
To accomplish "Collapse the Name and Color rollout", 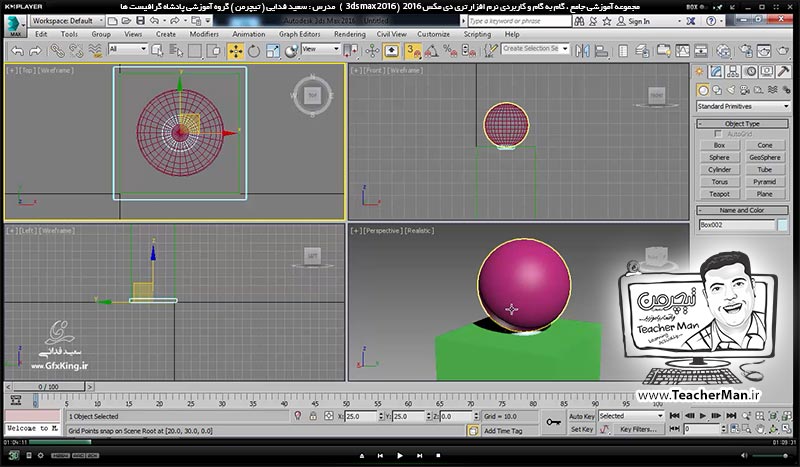I will tap(742, 210).
